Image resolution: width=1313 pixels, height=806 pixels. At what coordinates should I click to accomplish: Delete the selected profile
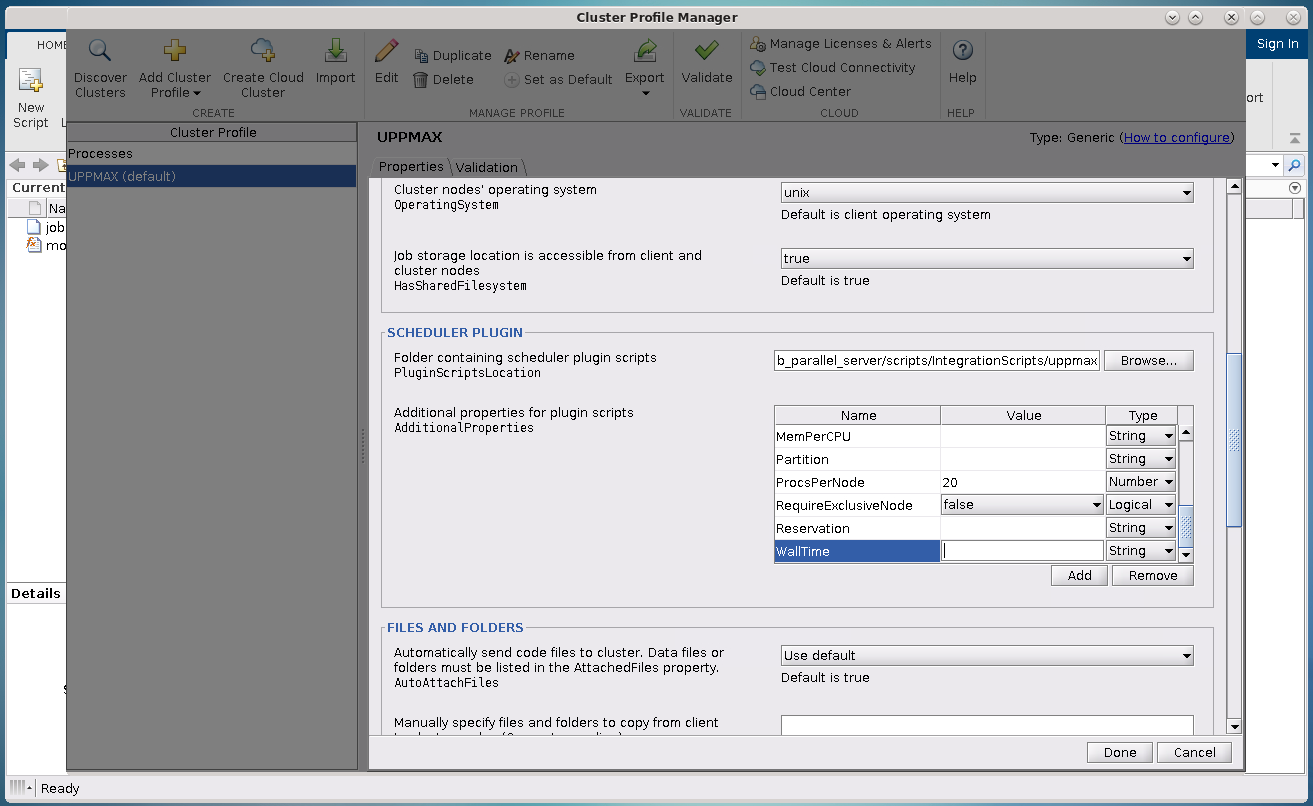(443, 80)
